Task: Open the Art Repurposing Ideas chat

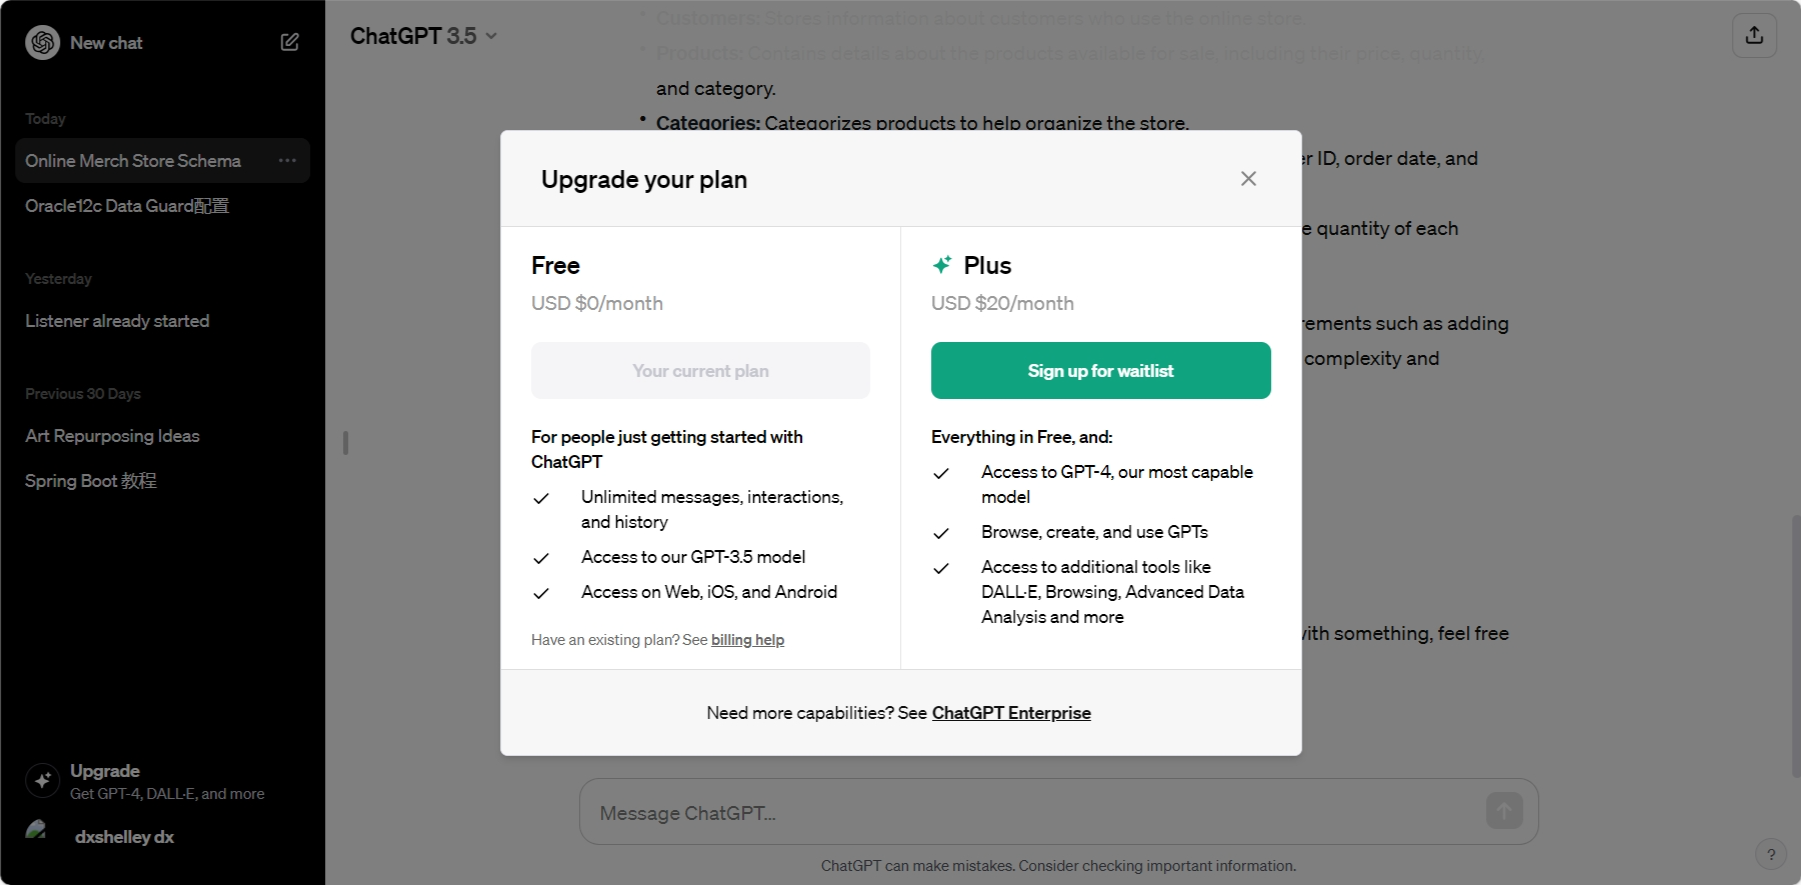Action: (112, 435)
